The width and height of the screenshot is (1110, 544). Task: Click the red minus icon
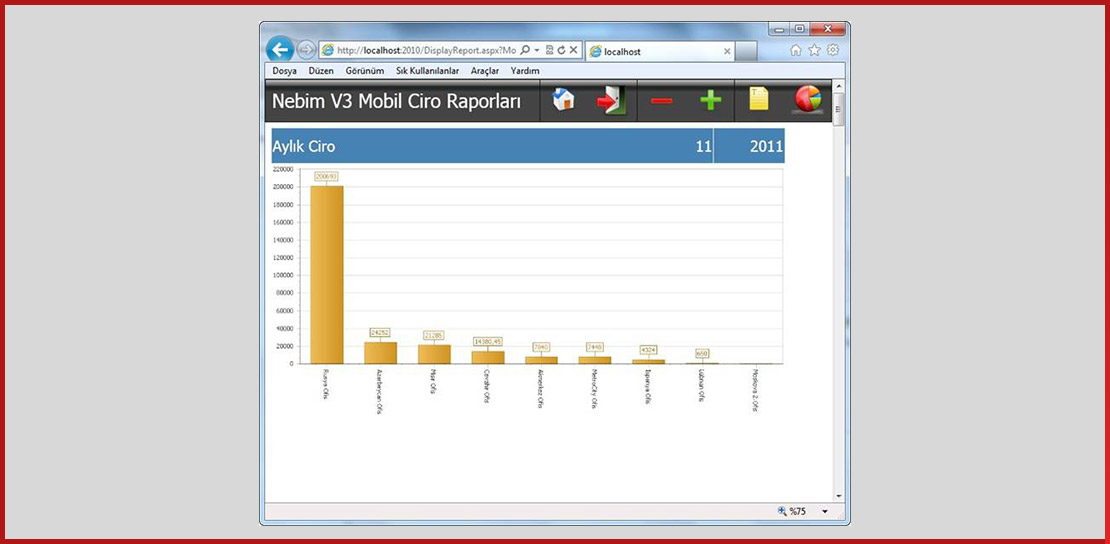point(662,101)
